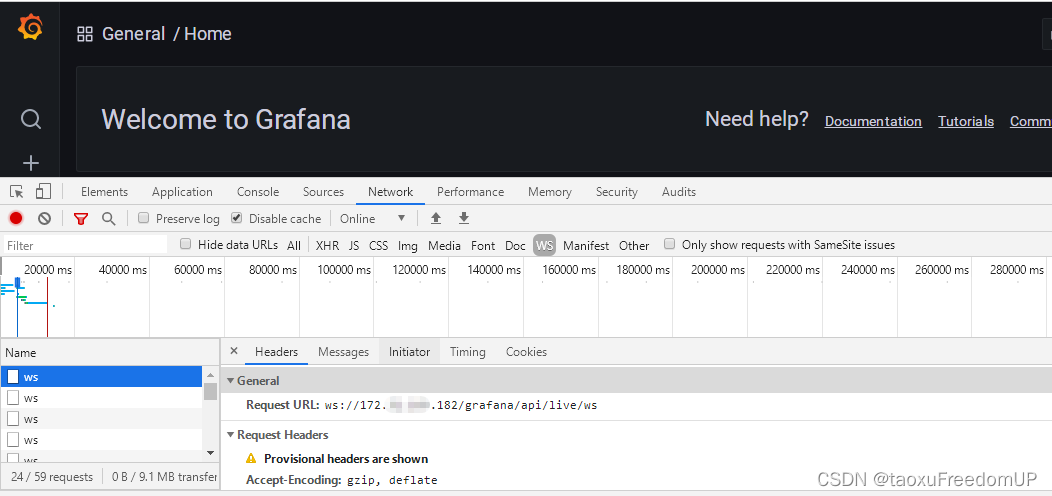Open the Documentation link
The width and height of the screenshot is (1052, 496).
pos(873,121)
